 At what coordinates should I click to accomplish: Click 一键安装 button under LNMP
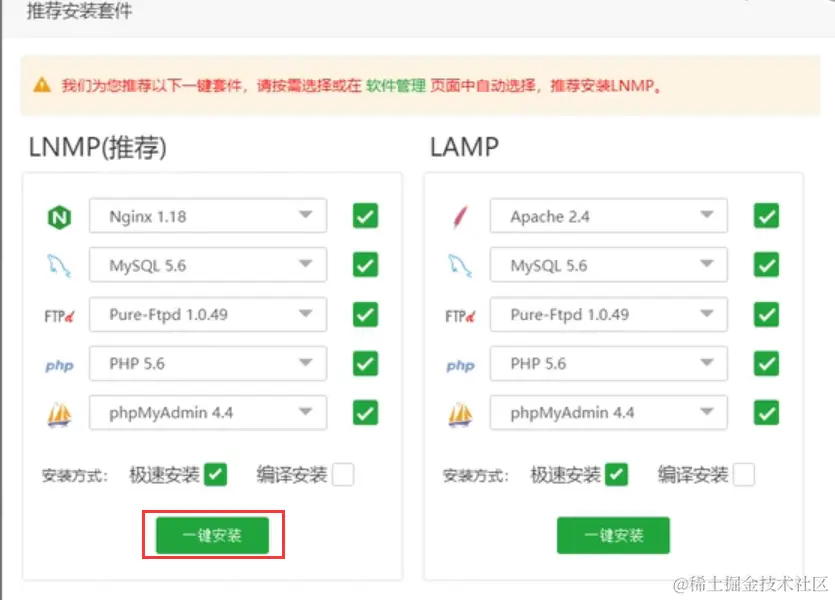(212, 535)
